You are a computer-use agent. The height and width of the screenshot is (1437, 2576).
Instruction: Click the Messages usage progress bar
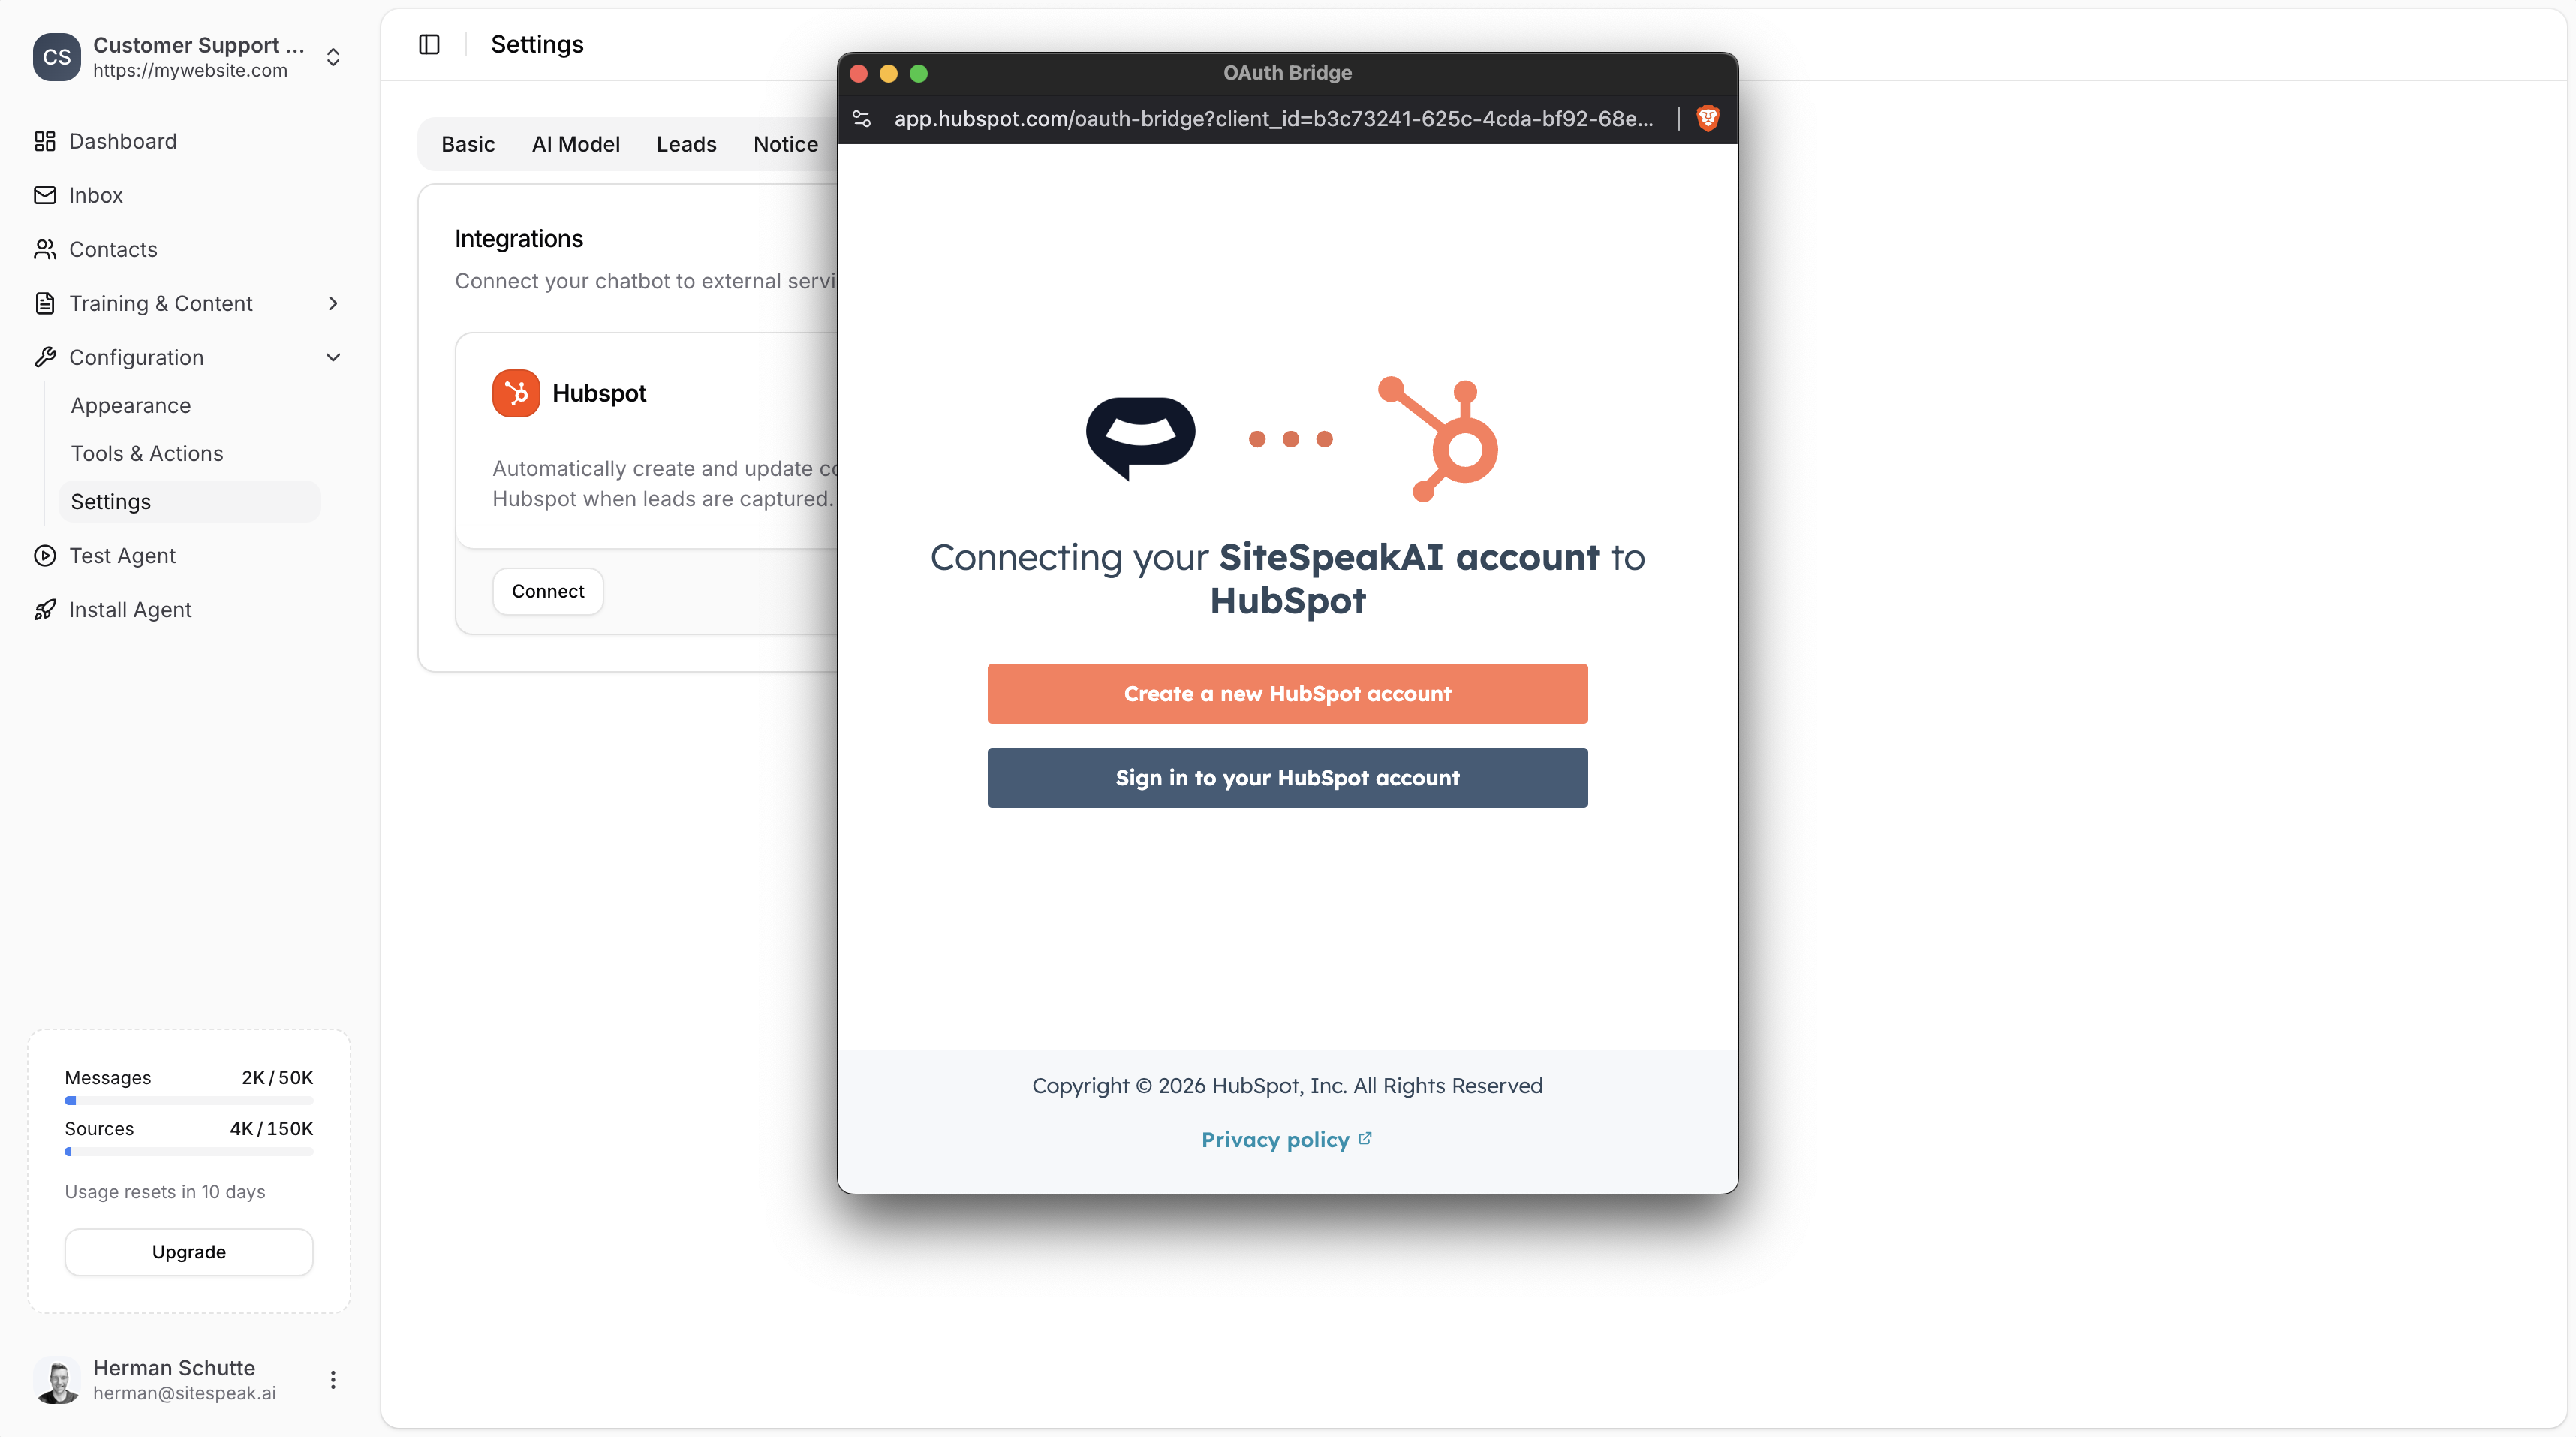(x=188, y=1101)
